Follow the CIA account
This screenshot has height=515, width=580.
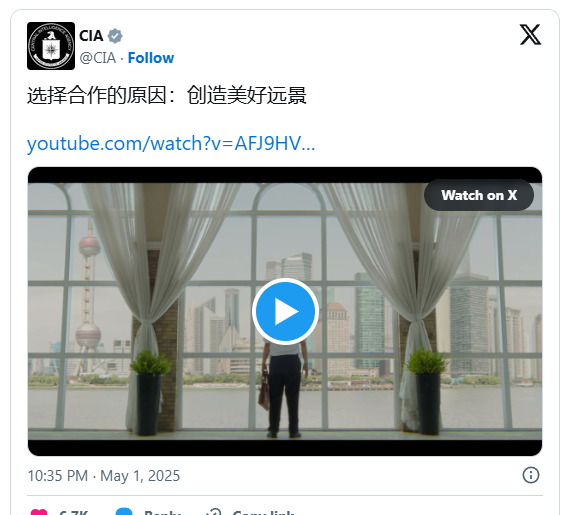coord(151,58)
